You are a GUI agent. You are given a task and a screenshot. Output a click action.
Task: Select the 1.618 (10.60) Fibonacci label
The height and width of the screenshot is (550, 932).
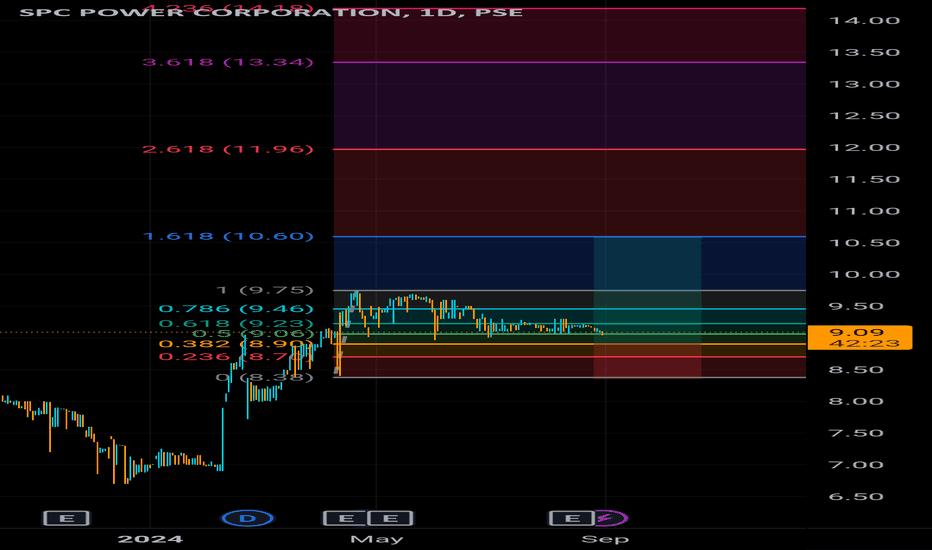point(228,236)
